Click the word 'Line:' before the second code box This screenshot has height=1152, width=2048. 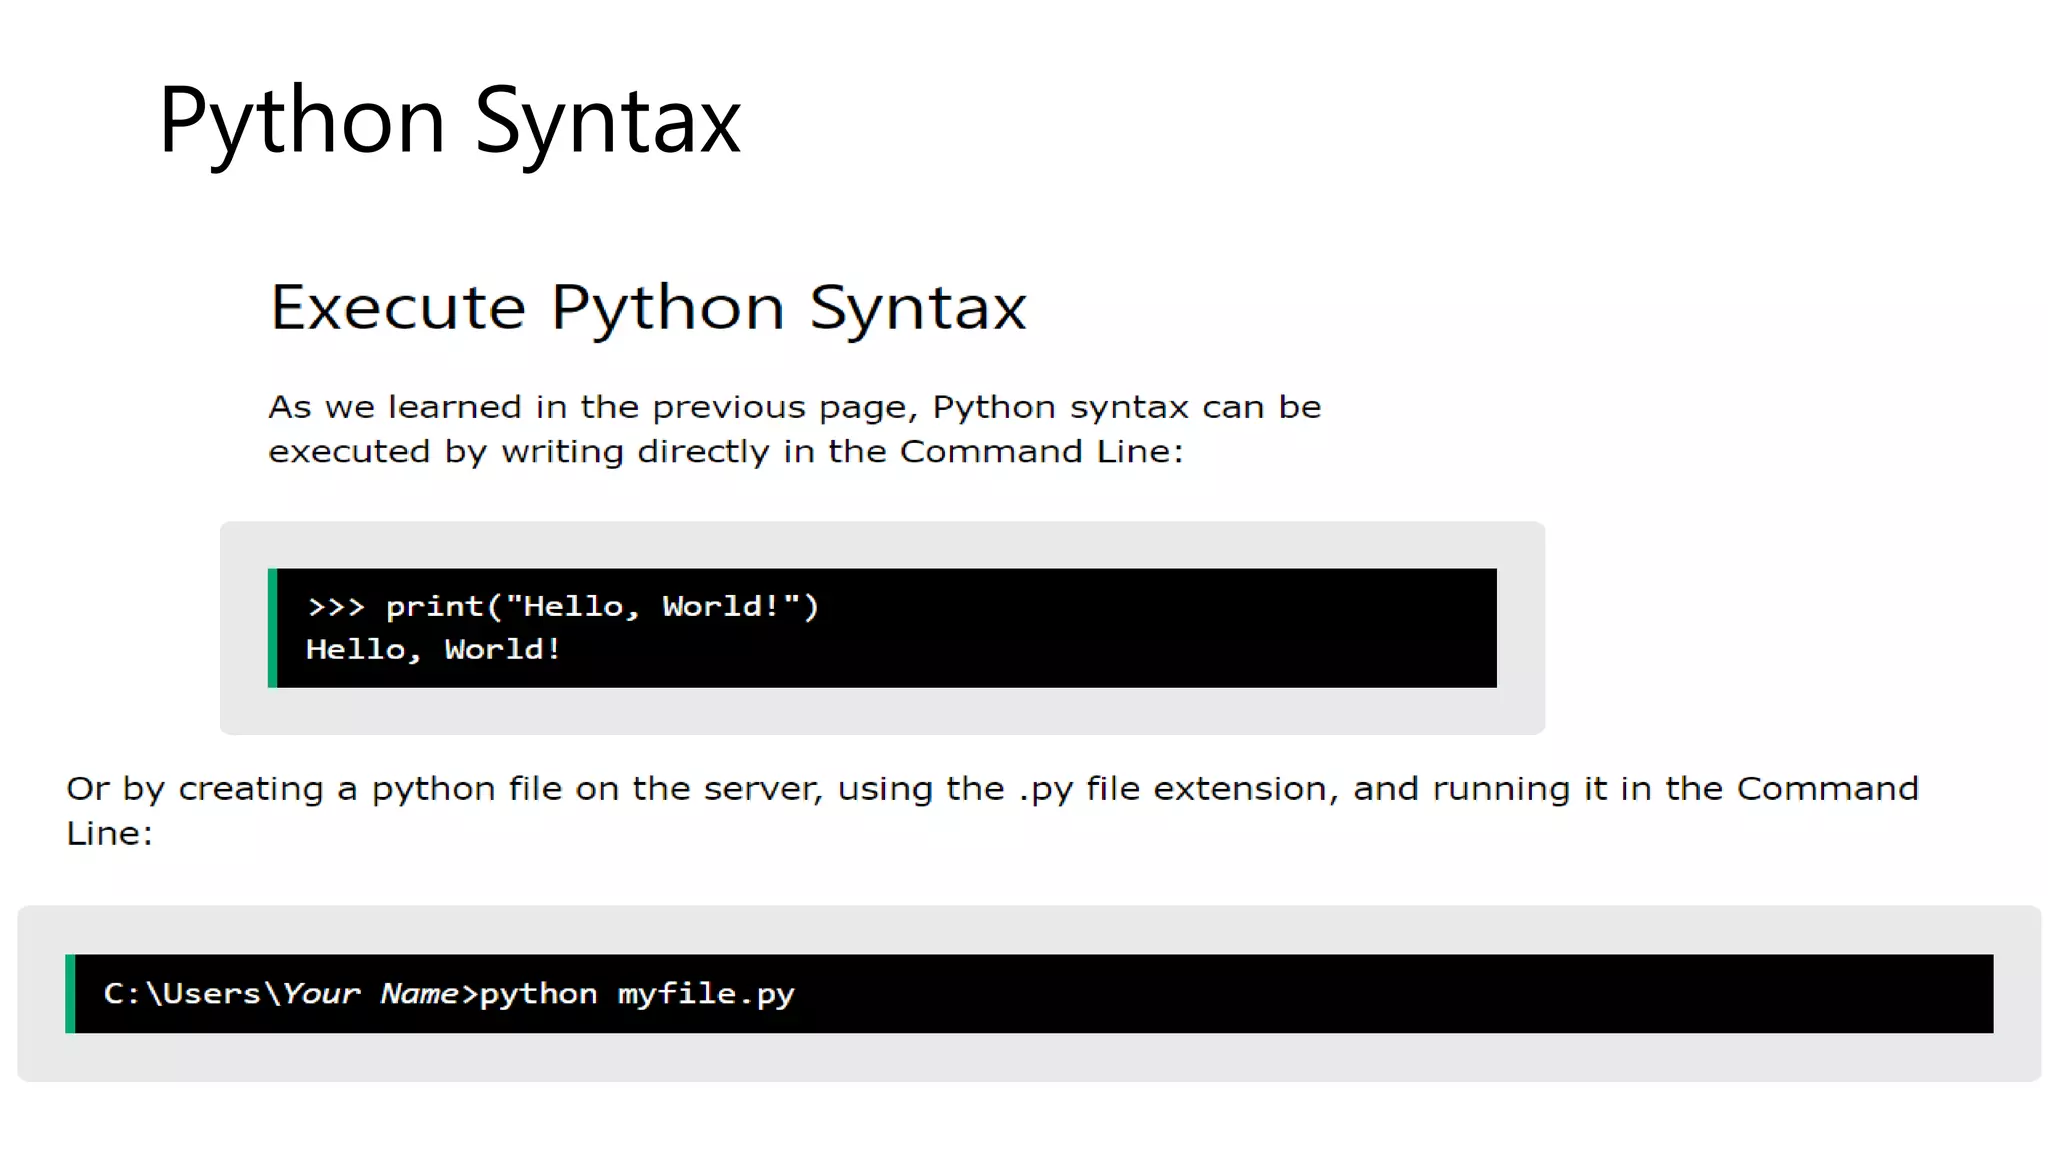pos(110,833)
